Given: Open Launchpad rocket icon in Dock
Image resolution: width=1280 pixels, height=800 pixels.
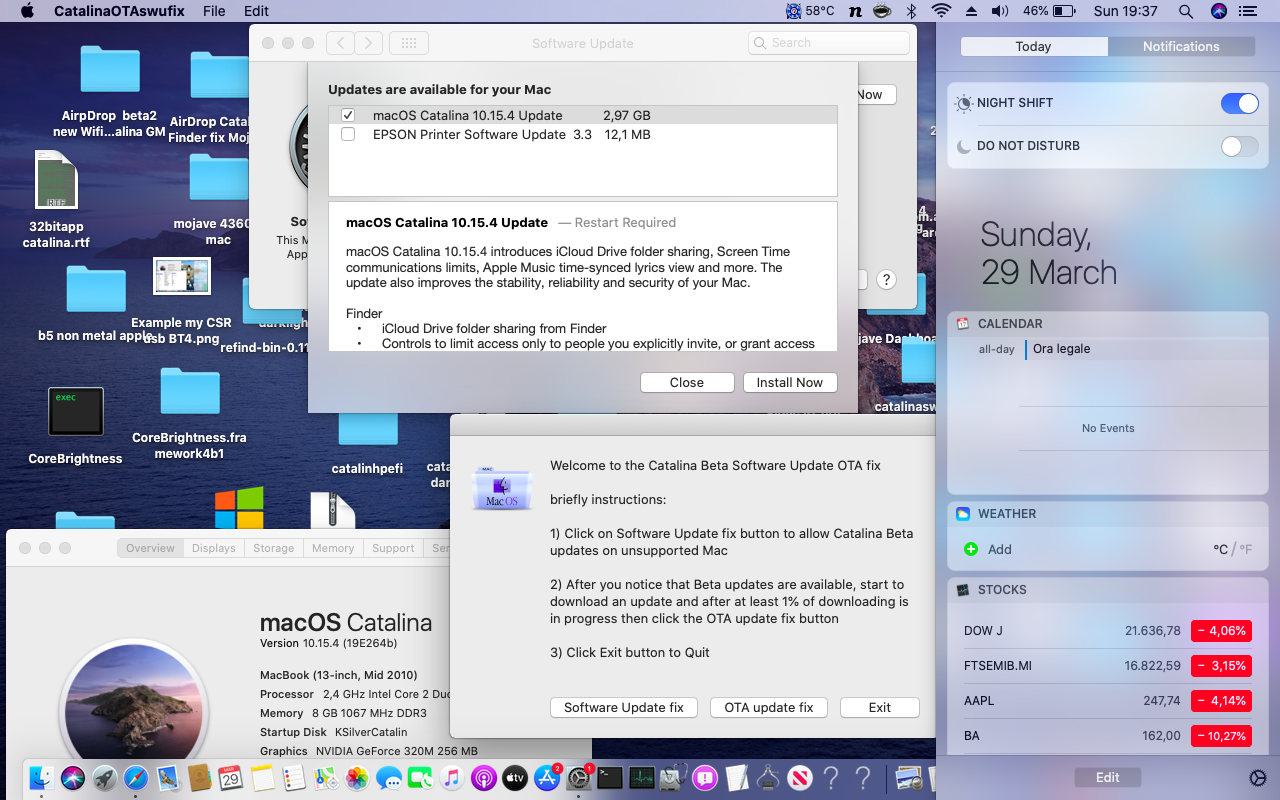Looking at the screenshot, I should [x=105, y=777].
